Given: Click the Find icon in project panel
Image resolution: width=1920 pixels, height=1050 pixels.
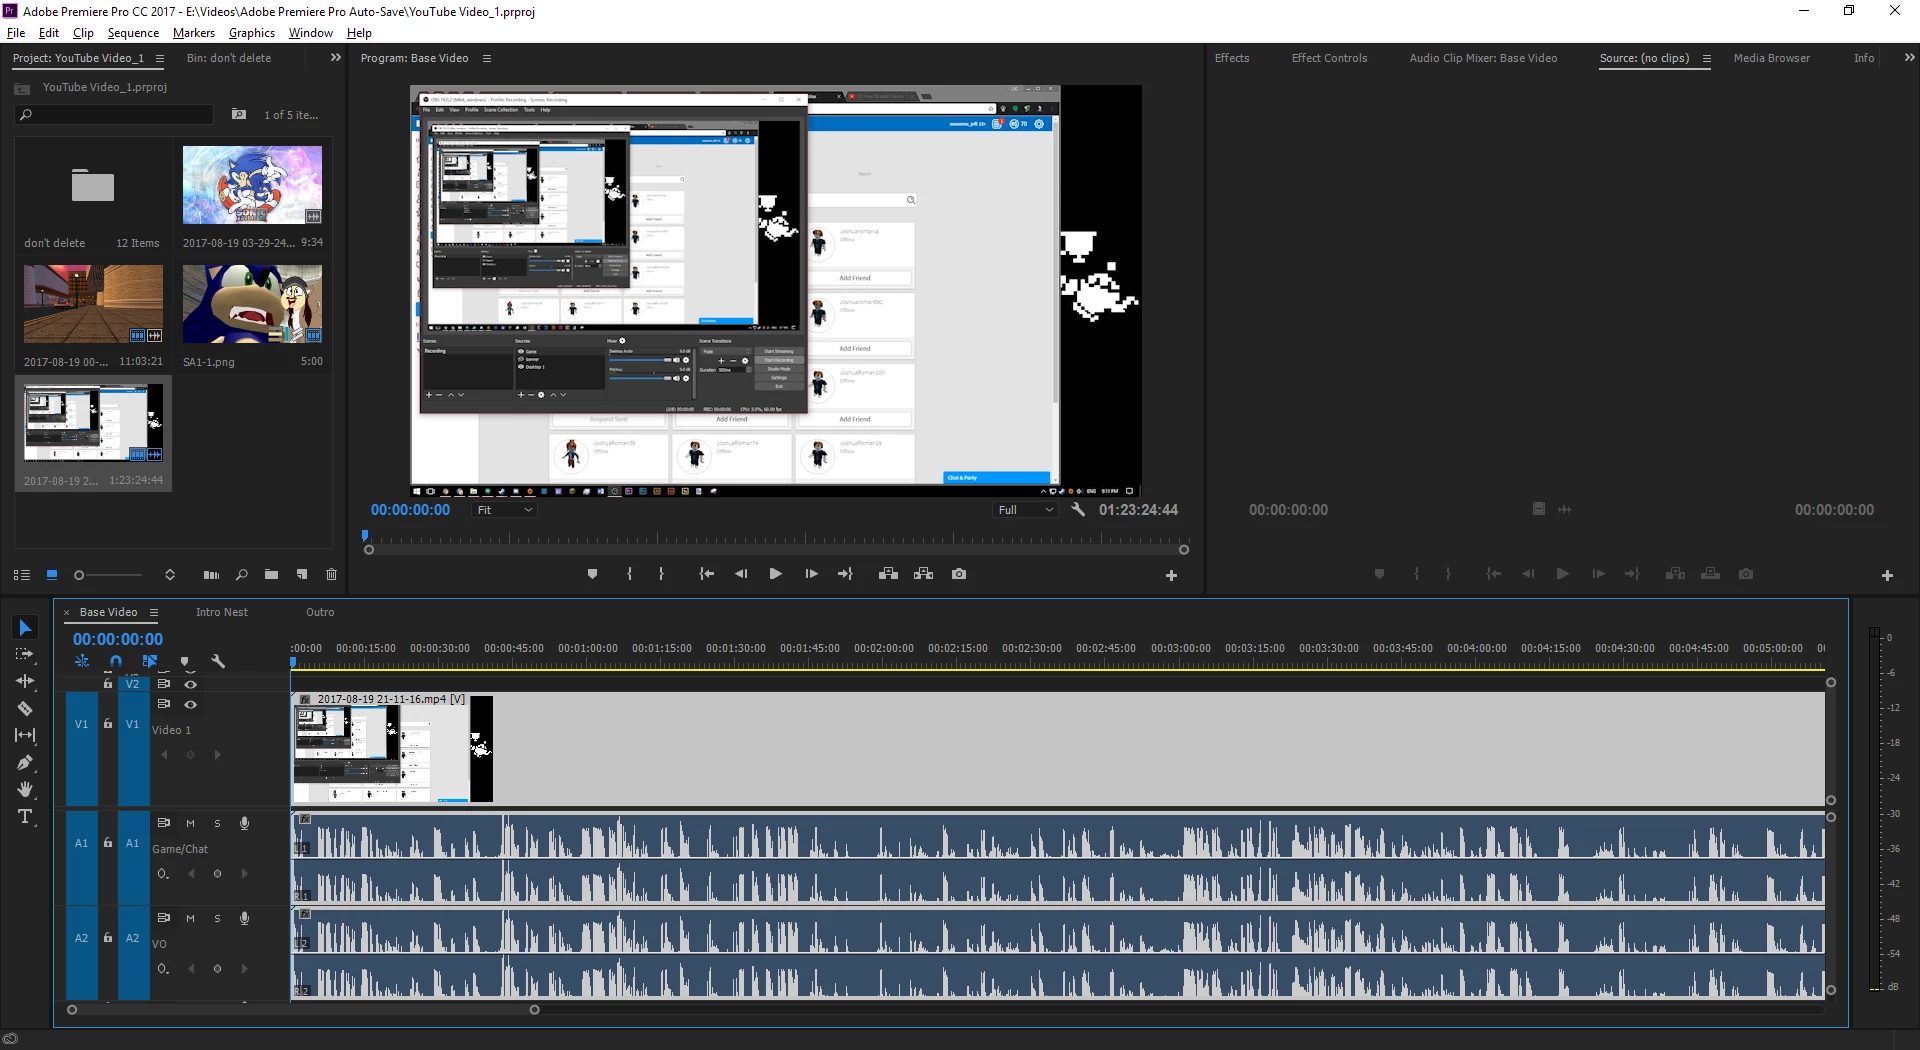Looking at the screenshot, I should coord(241,575).
